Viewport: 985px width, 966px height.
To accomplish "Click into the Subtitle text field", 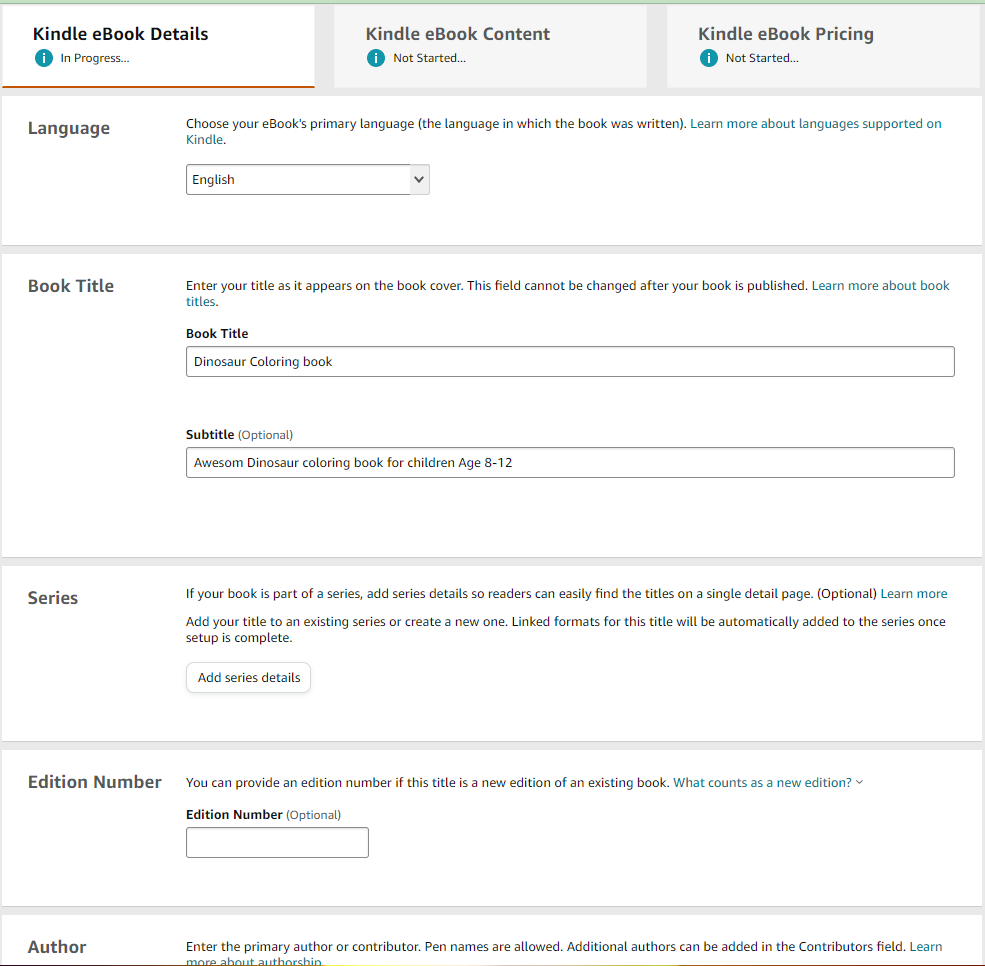I will (x=570, y=463).
